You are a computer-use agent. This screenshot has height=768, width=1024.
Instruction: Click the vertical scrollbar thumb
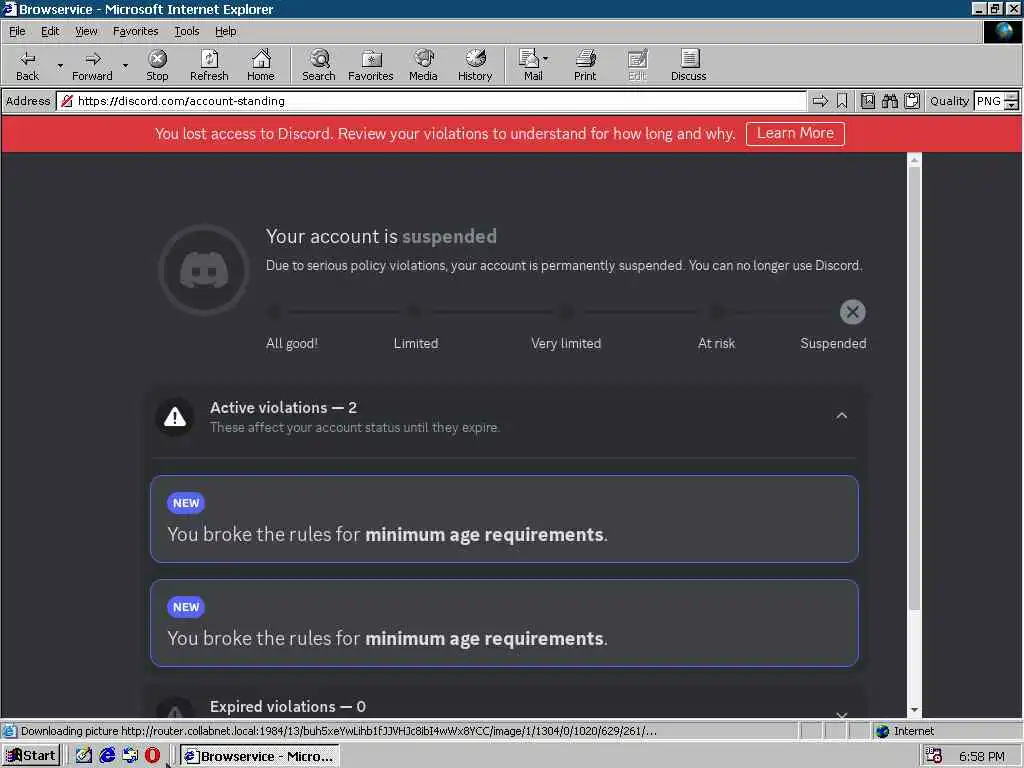(x=914, y=389)
